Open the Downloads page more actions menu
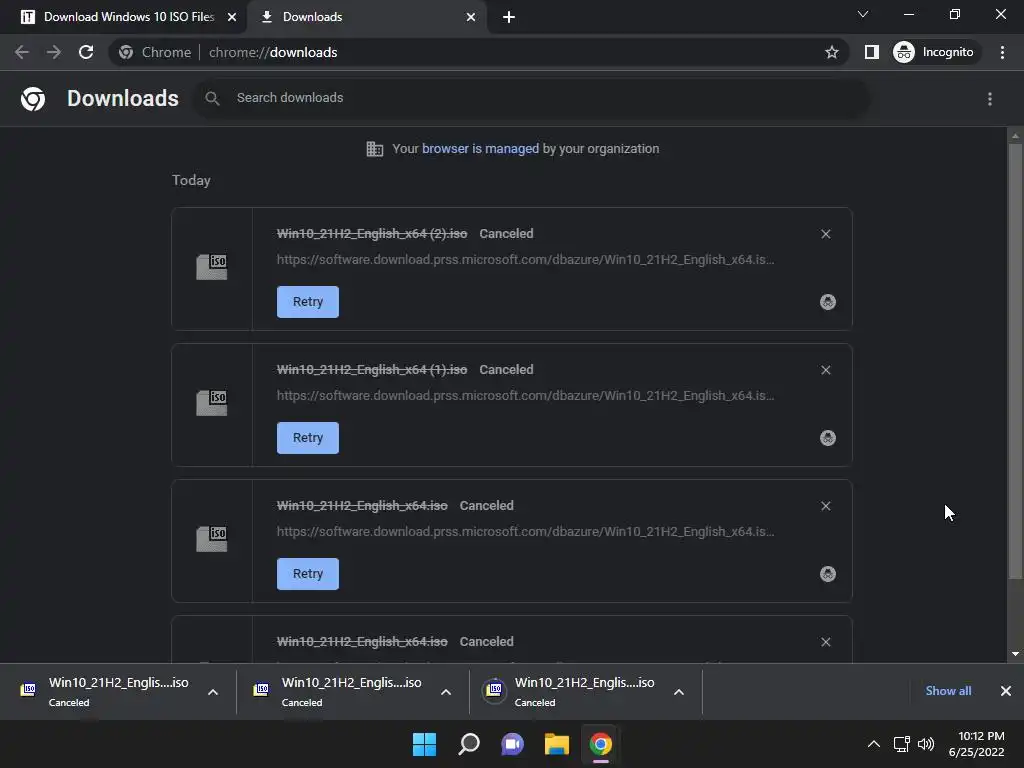The image size is (1024, 768). coord(990,99)
